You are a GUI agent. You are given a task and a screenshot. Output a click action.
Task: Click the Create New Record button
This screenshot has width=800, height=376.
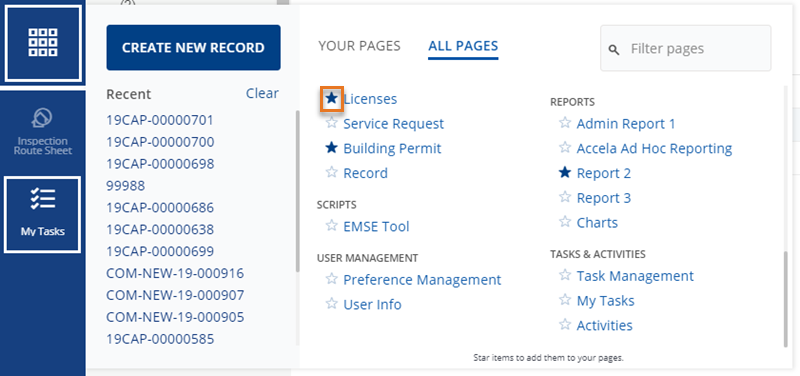(193, 47)
